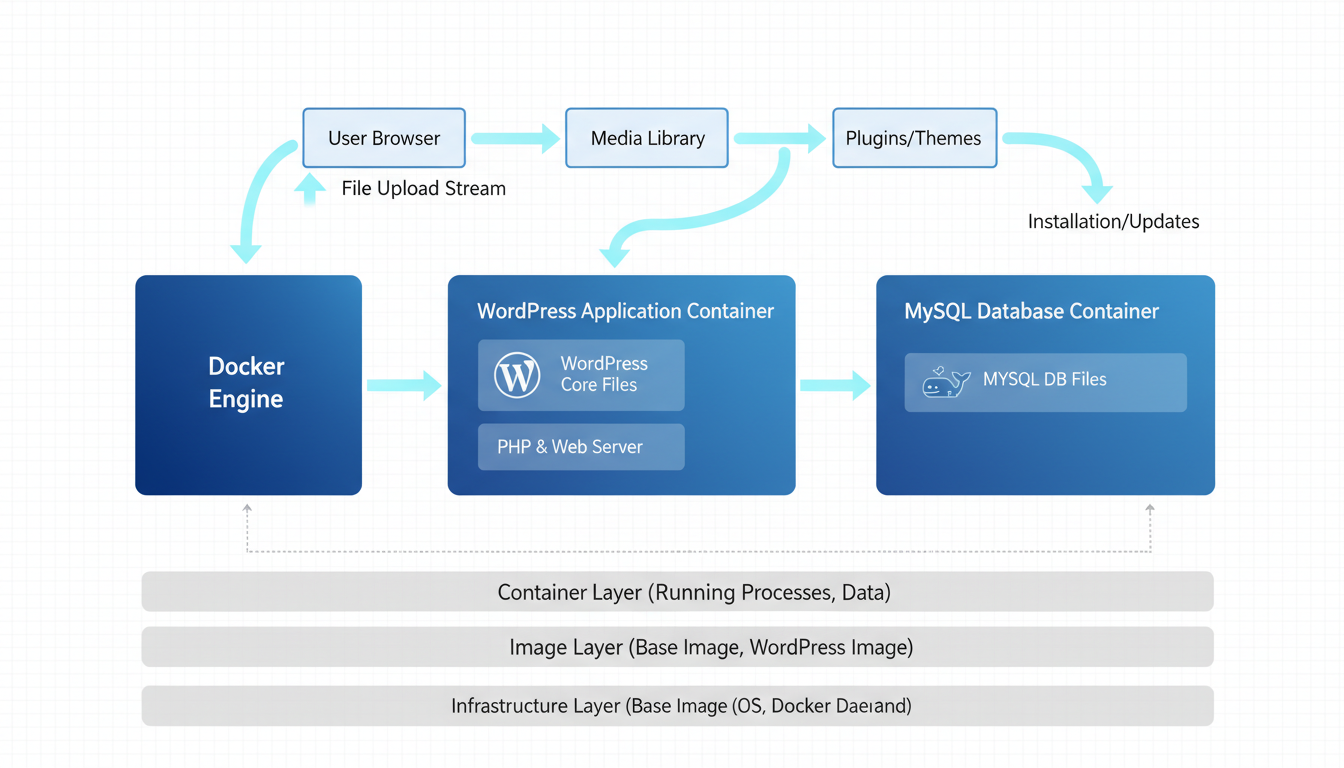
Task: Click the dotted line connecting the containers
Action: click(700, 550)
